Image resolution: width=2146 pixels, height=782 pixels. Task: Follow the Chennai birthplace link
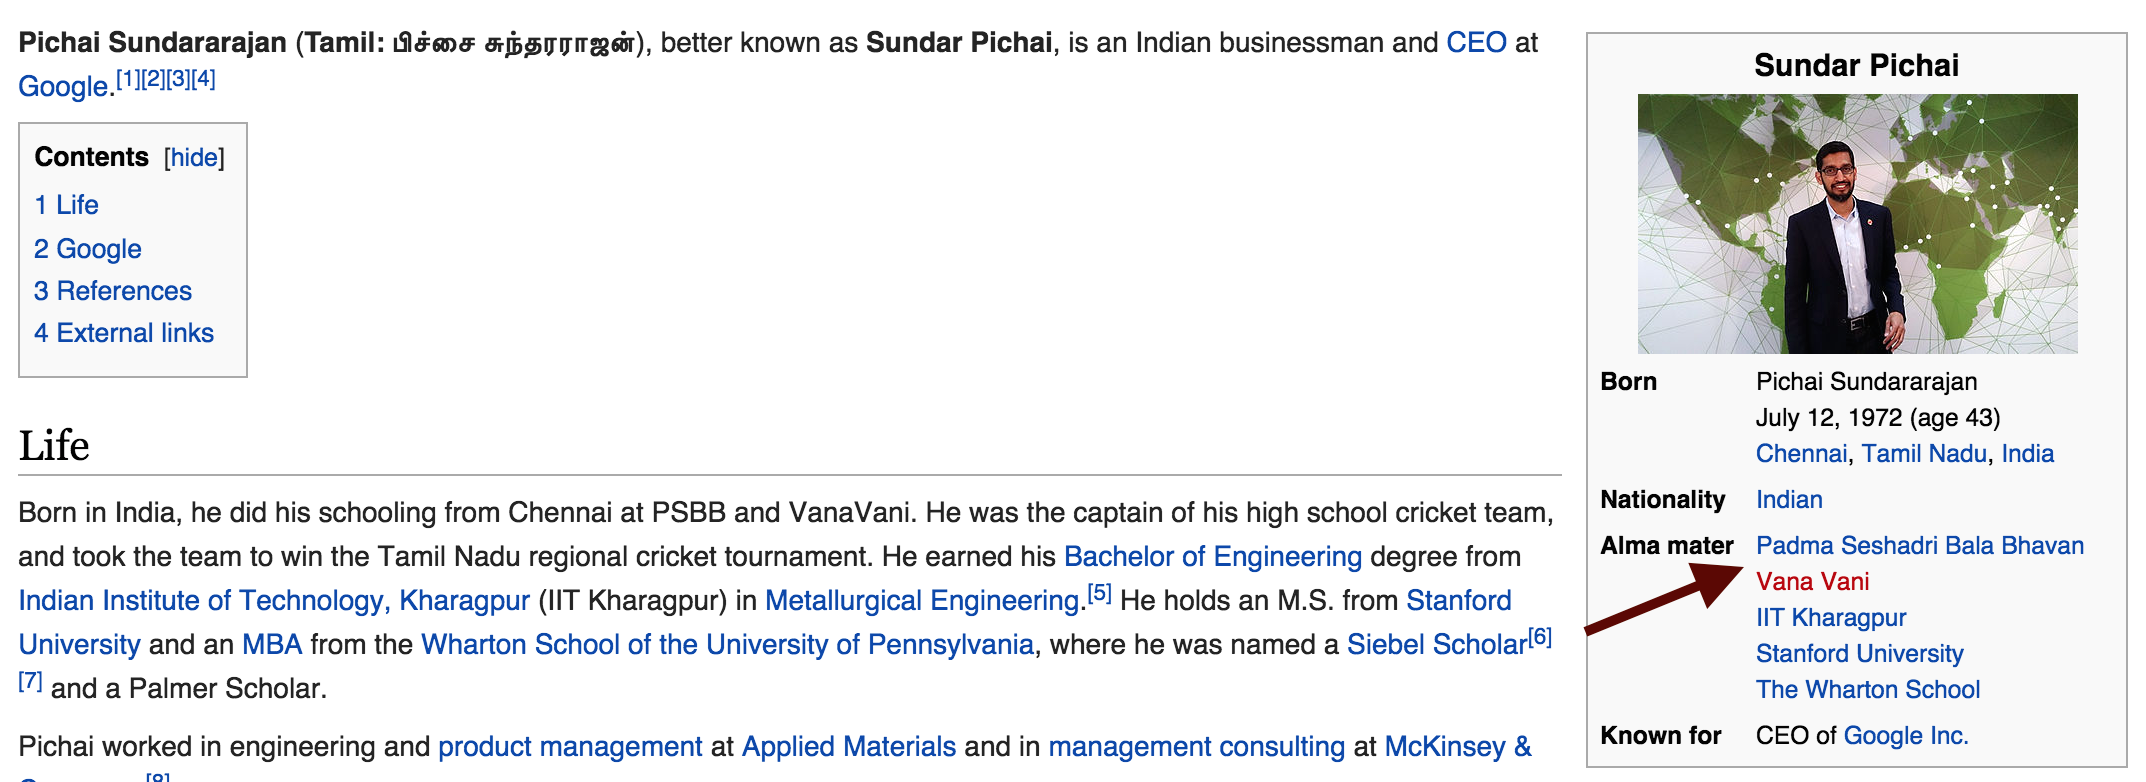(1801, 454)
